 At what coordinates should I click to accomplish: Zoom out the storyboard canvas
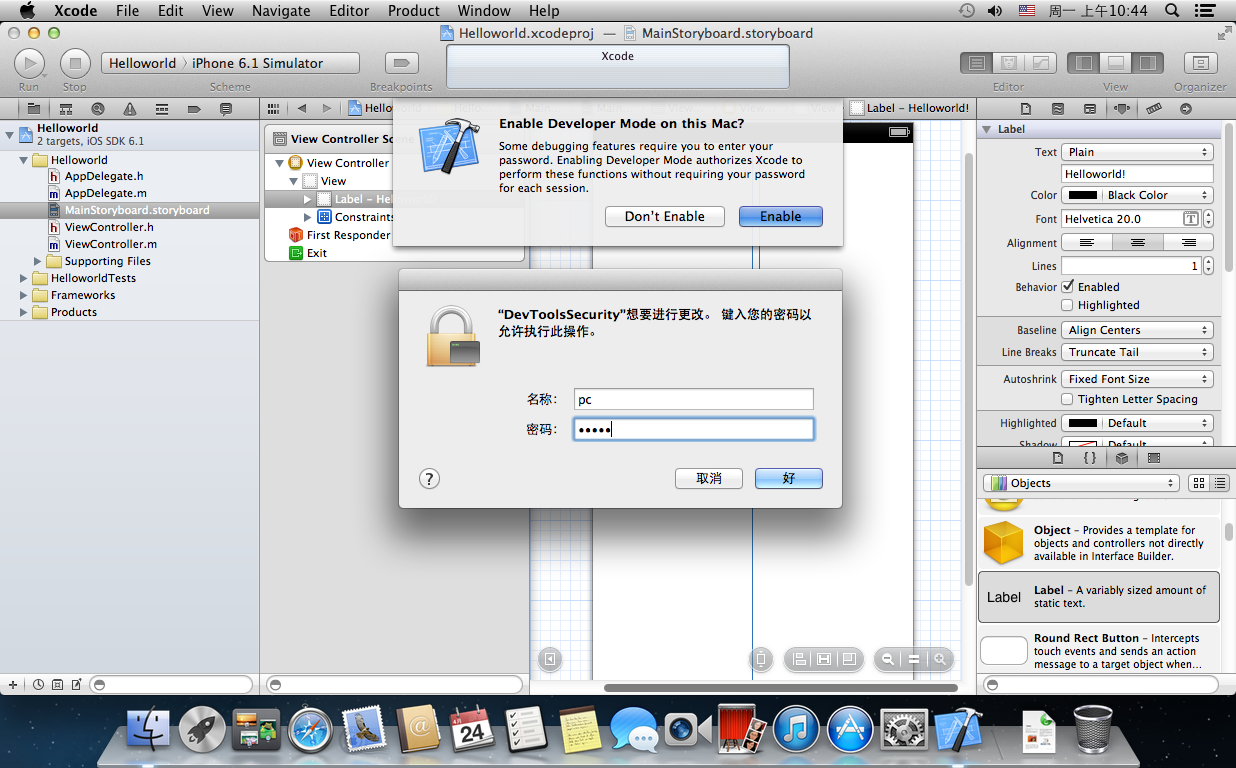[887, 659]
